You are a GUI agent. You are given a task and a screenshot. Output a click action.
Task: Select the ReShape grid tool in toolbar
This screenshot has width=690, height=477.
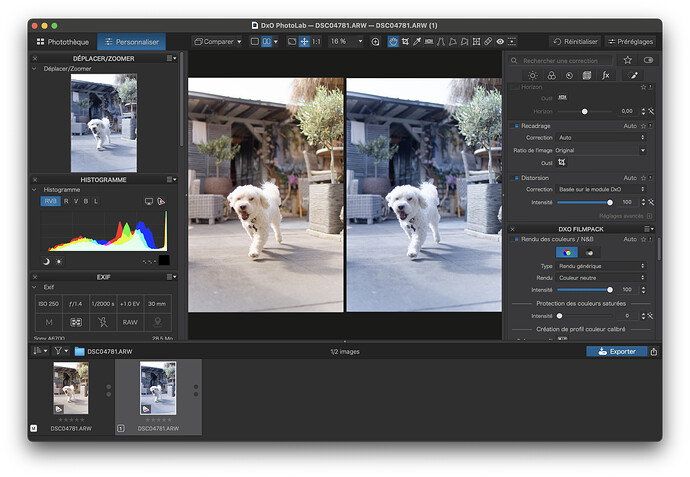tap(476, 41)
